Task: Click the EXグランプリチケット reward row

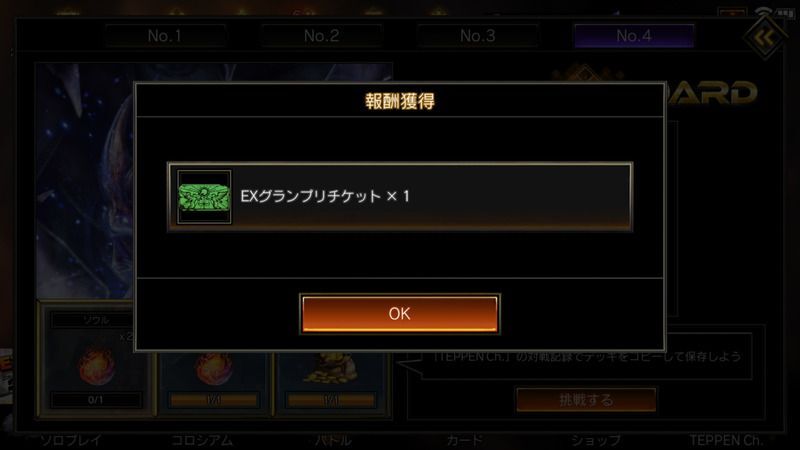Action: pyautogui.click(x=400, y=197)
